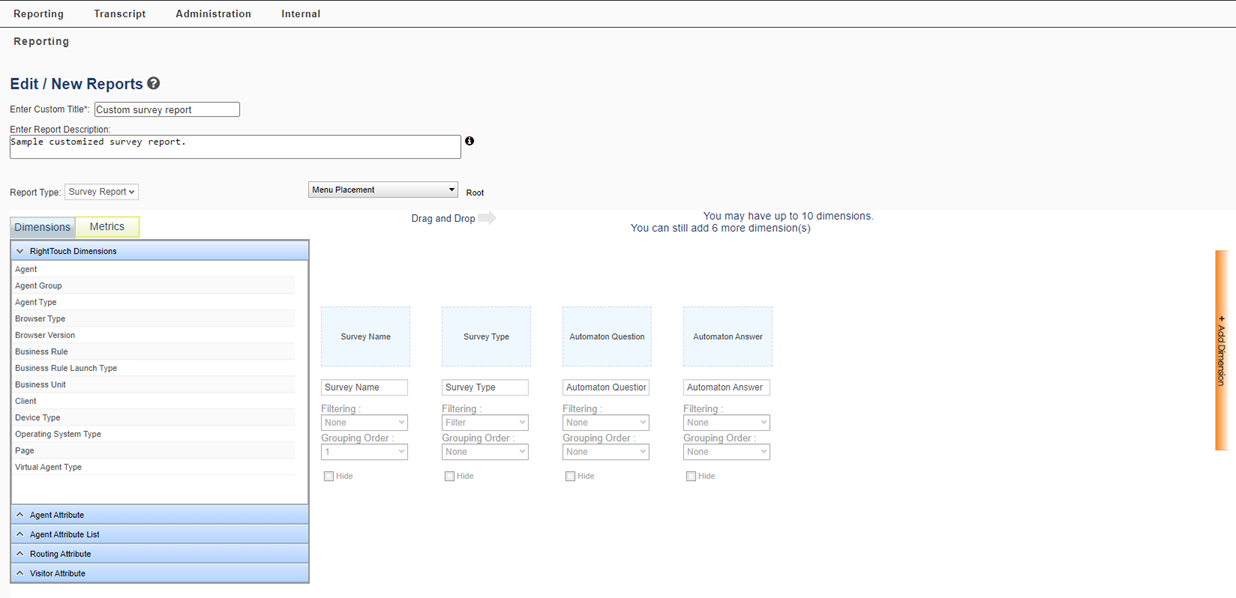
Task: Click the Enter Custom Title text field
Action: [x=167, y=110]
